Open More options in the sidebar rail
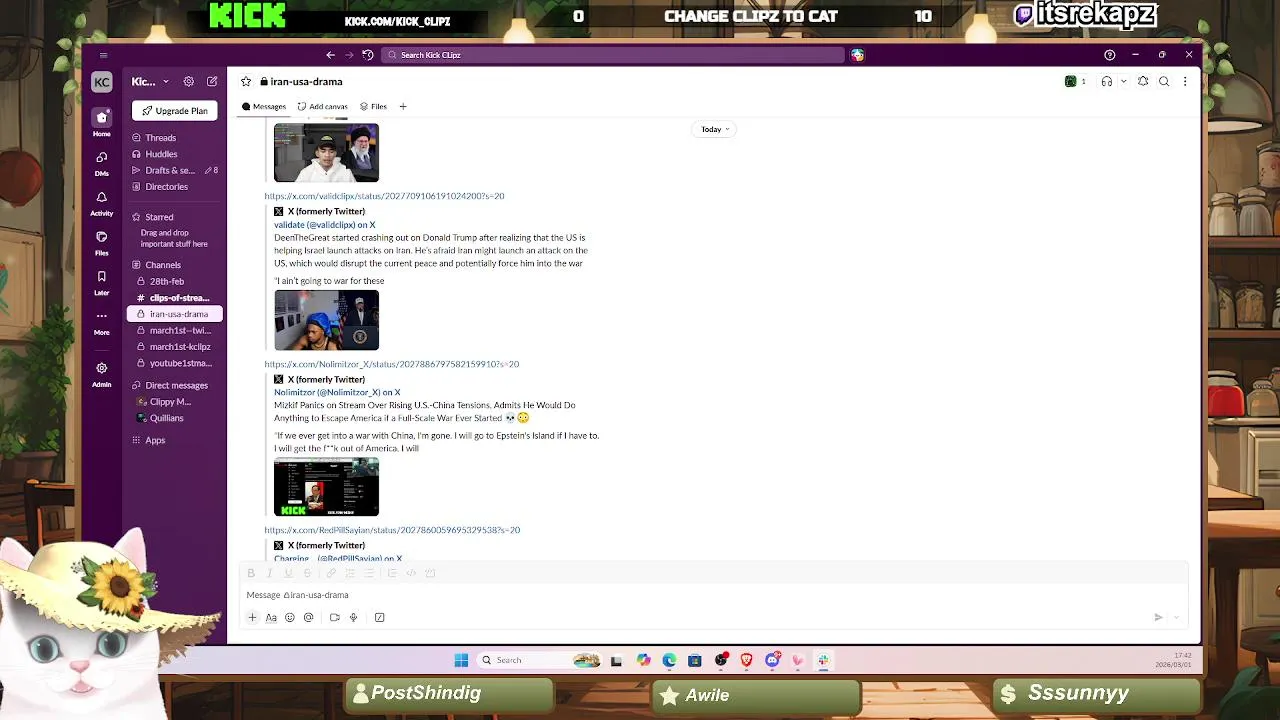This screenshot has height=720, width=1280. [101, 322]
